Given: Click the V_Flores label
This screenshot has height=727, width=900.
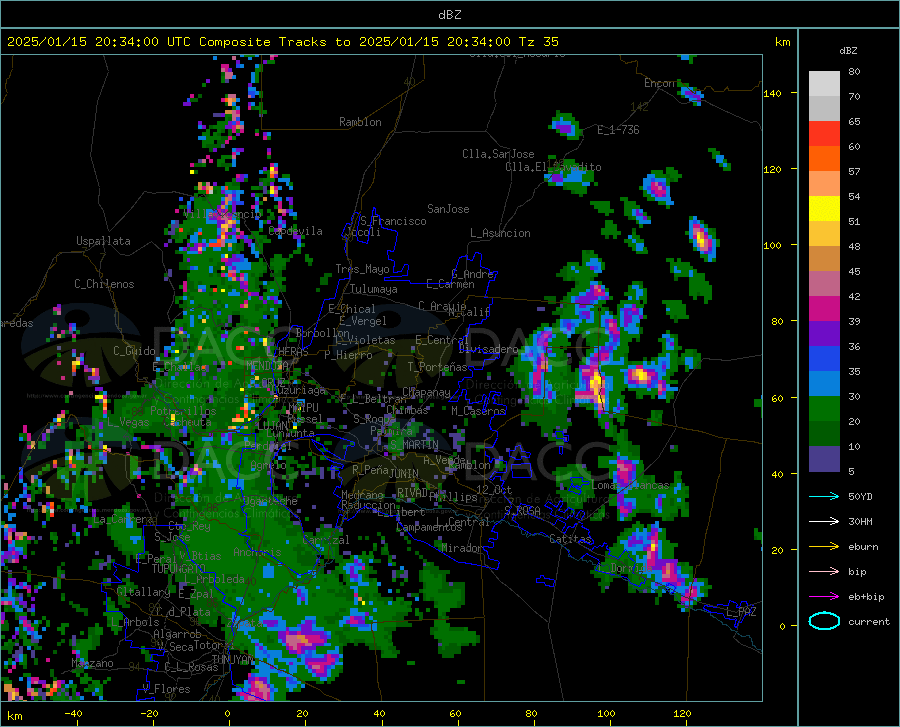Looking at the screenshot, I should coord(166,689).
